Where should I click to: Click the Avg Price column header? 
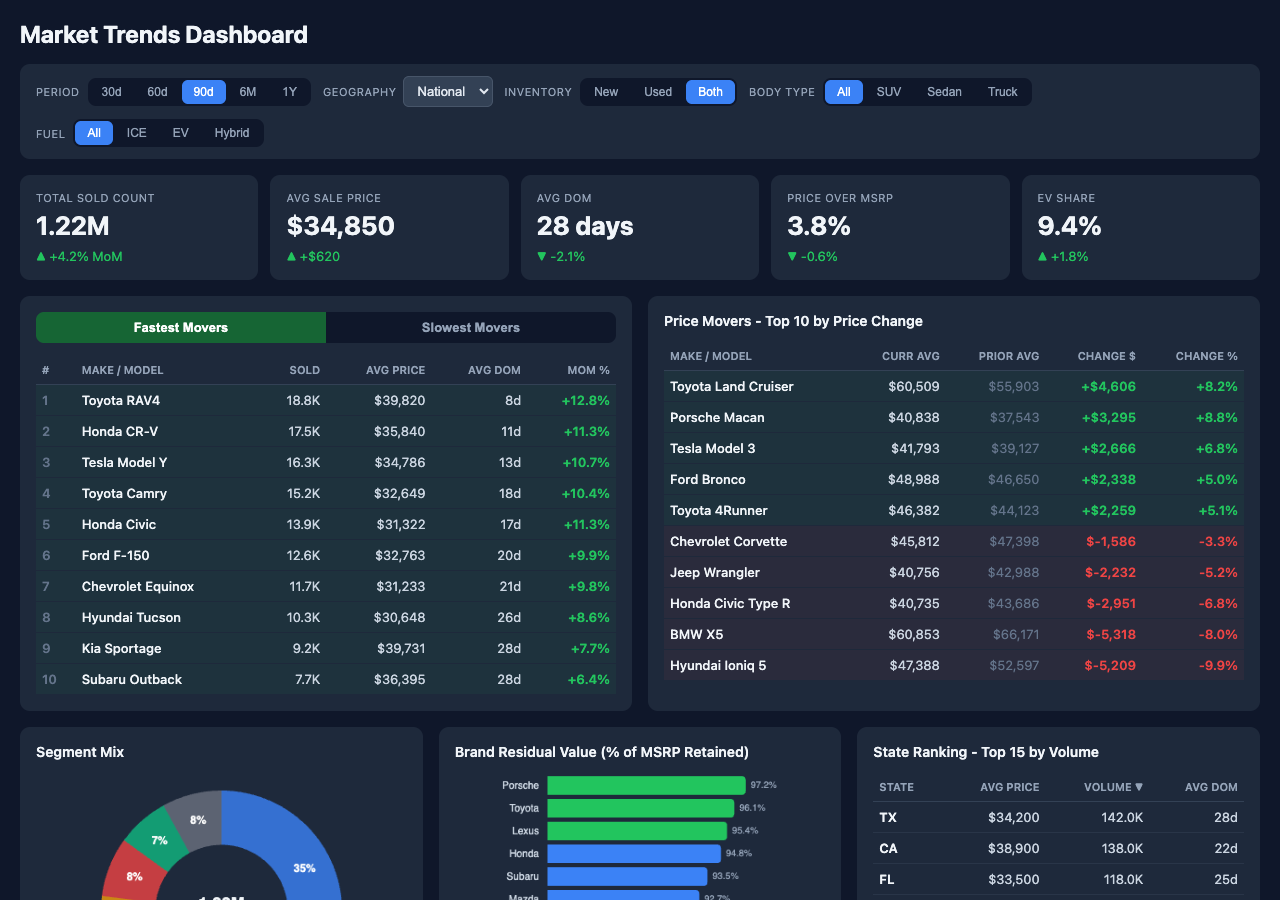[x=1009, y=787]
